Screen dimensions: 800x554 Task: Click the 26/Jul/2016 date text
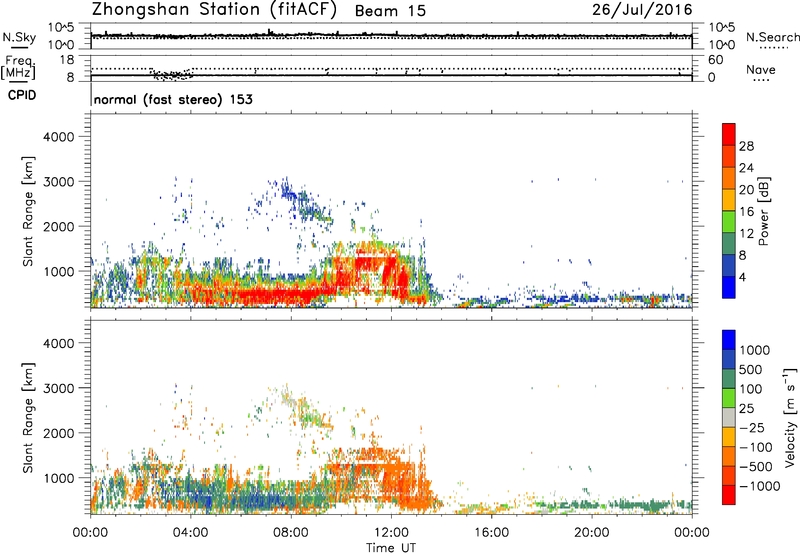[642, 10]
